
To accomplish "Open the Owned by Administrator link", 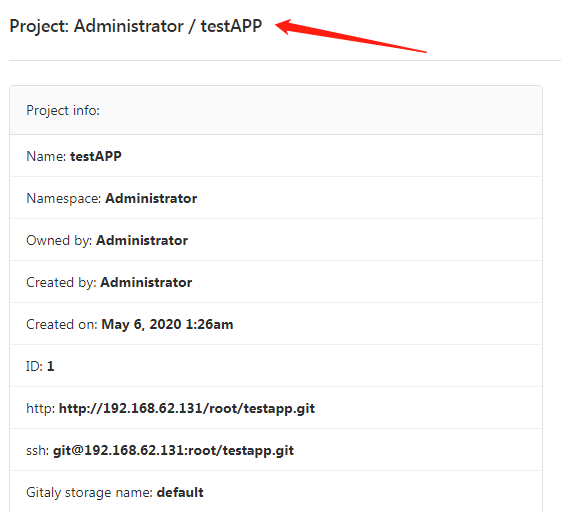I will (x=142, y=240).
